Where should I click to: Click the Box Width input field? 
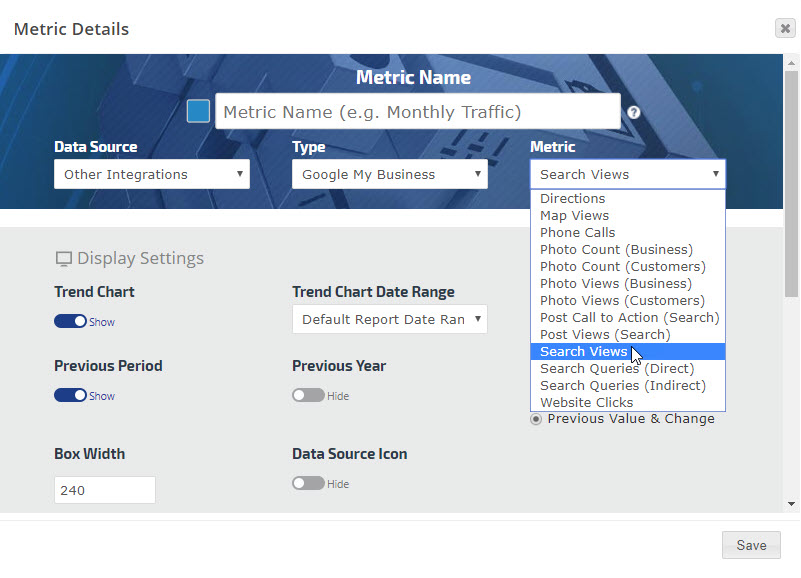click(x=105, y=491)
